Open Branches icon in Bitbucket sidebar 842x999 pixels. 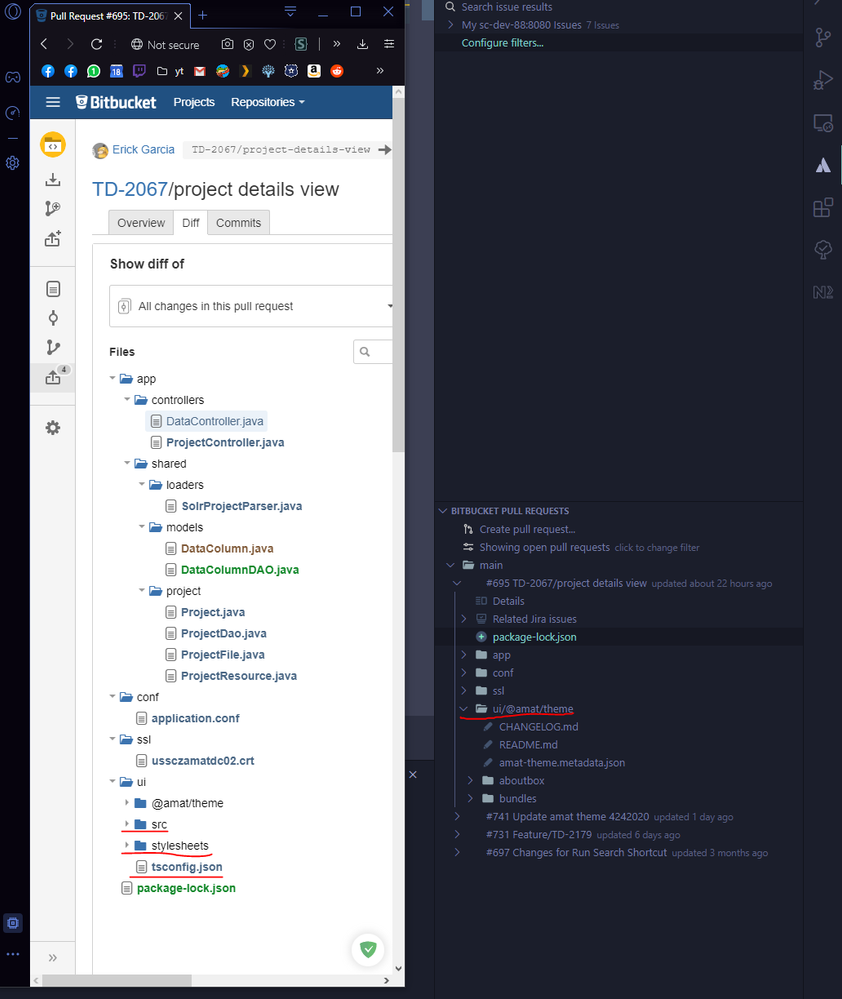point(53,347)
